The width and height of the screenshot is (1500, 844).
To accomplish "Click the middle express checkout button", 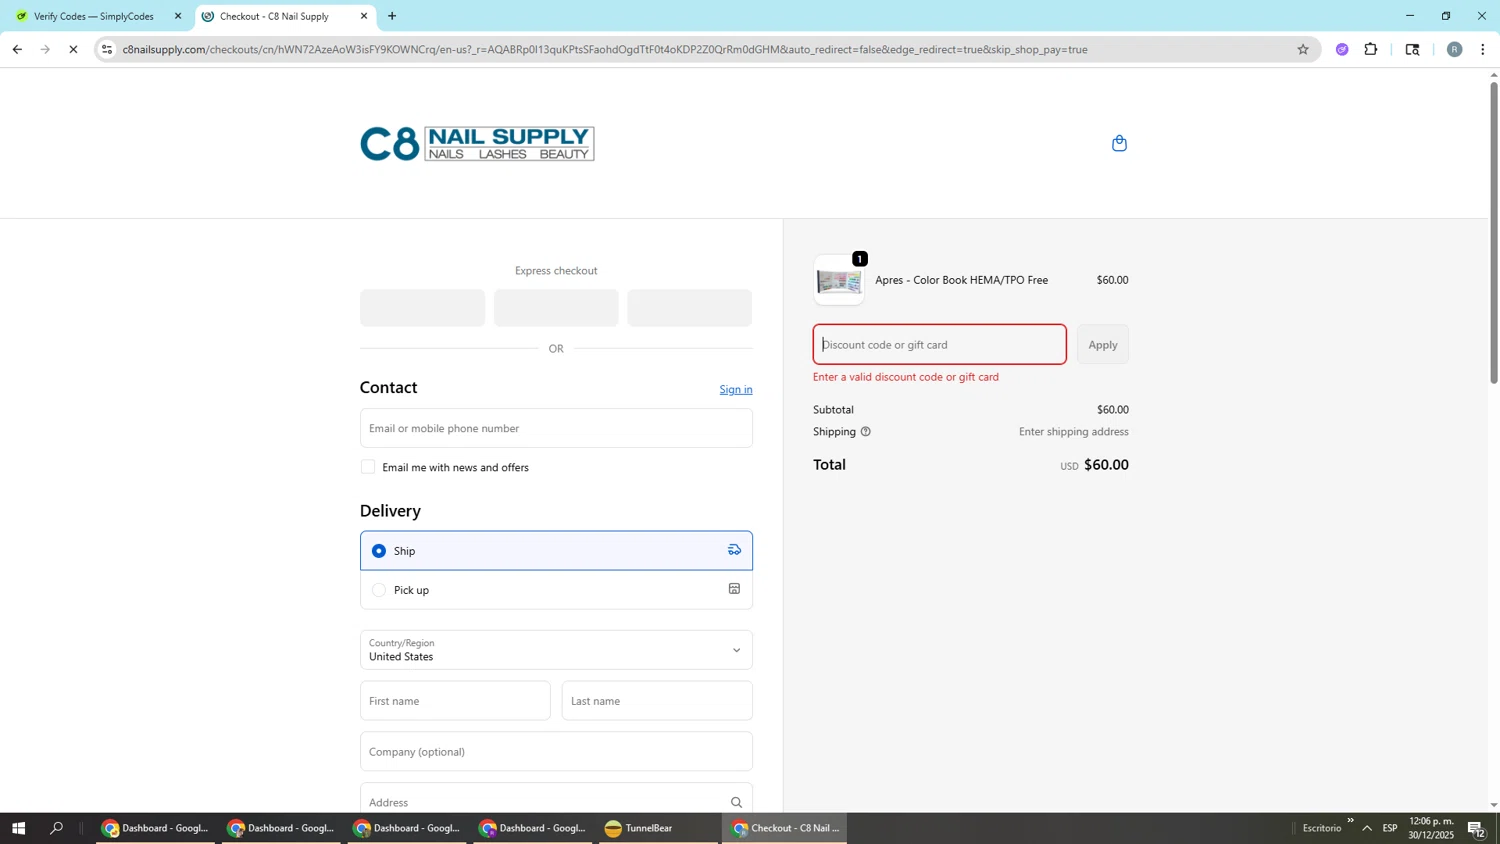I will click(556, 308).
